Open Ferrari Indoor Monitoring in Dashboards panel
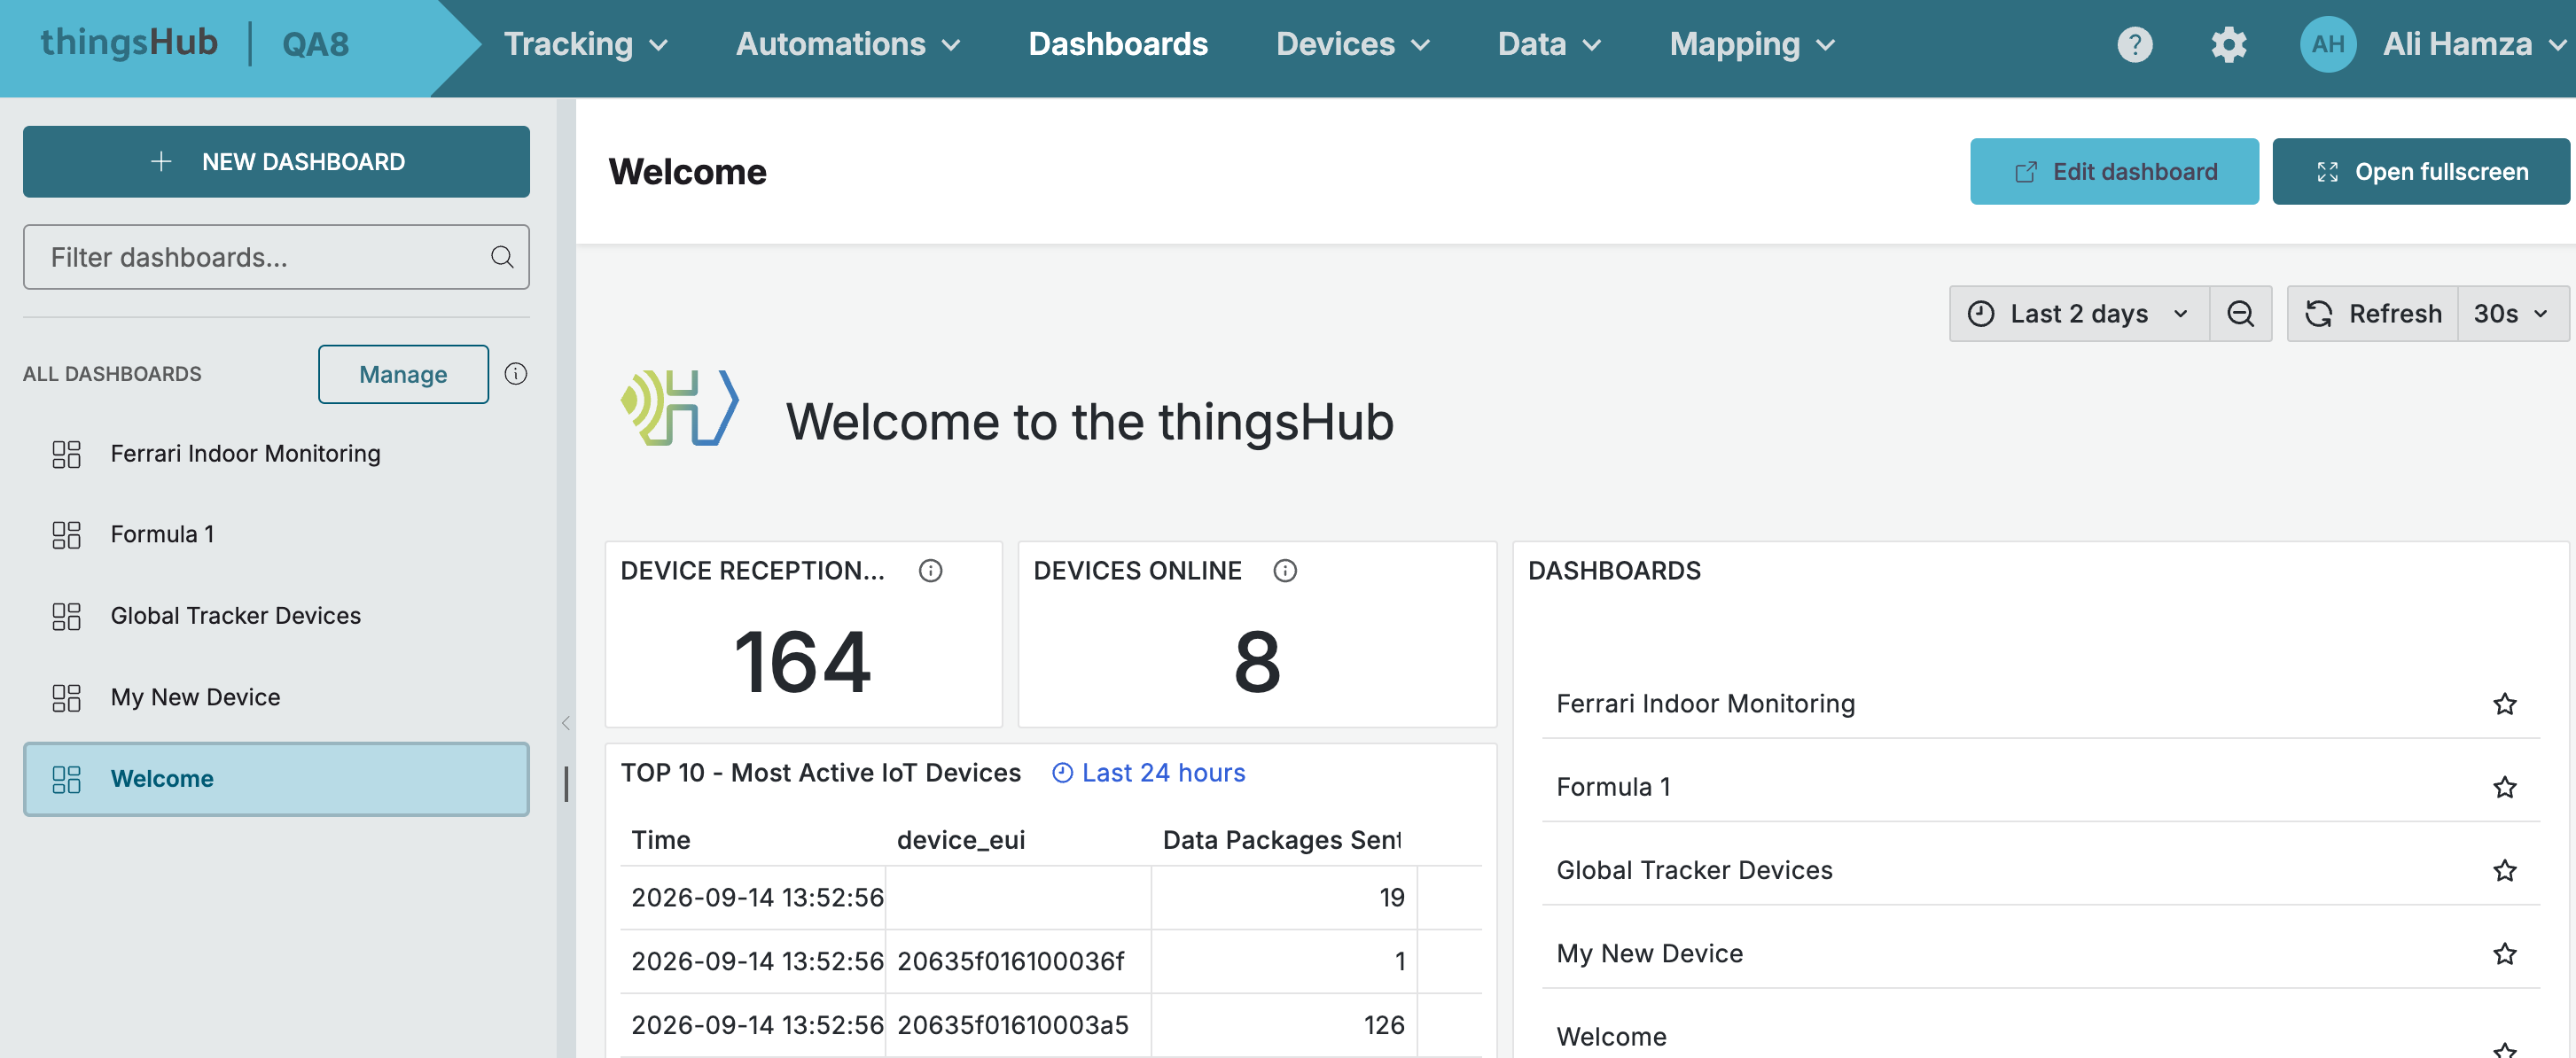This screenshot has height=1058, width=2576. (1705, 704)
